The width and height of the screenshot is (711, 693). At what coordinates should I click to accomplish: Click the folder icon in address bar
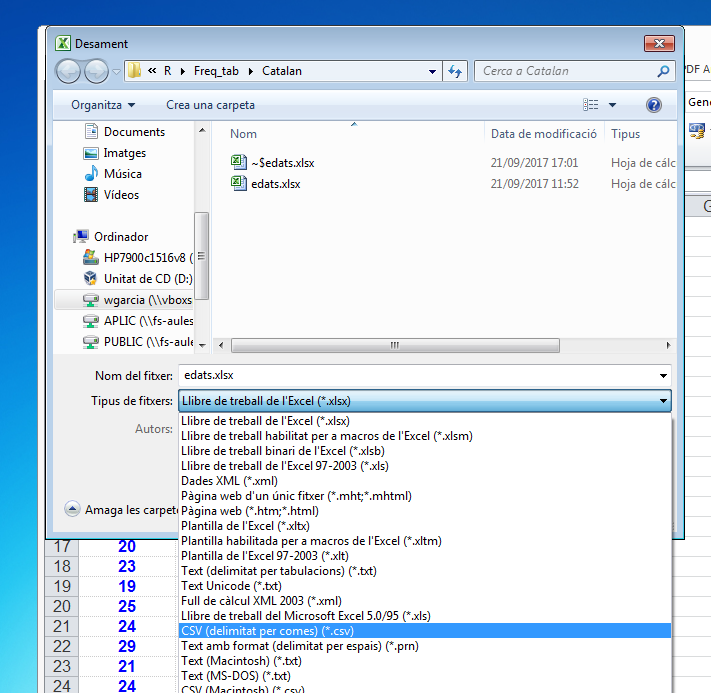(134, 71)
